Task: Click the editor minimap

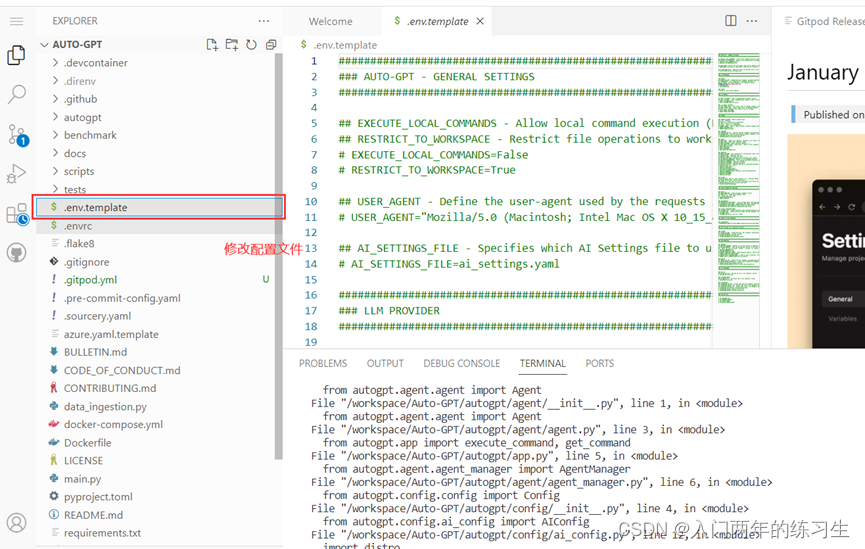Action: click(739, 178)
